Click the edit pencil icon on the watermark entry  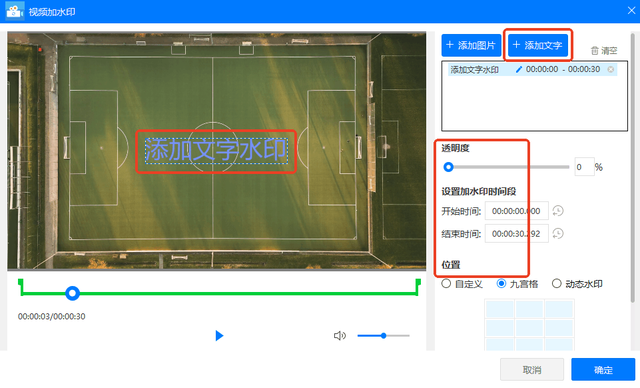coord(519,69)
